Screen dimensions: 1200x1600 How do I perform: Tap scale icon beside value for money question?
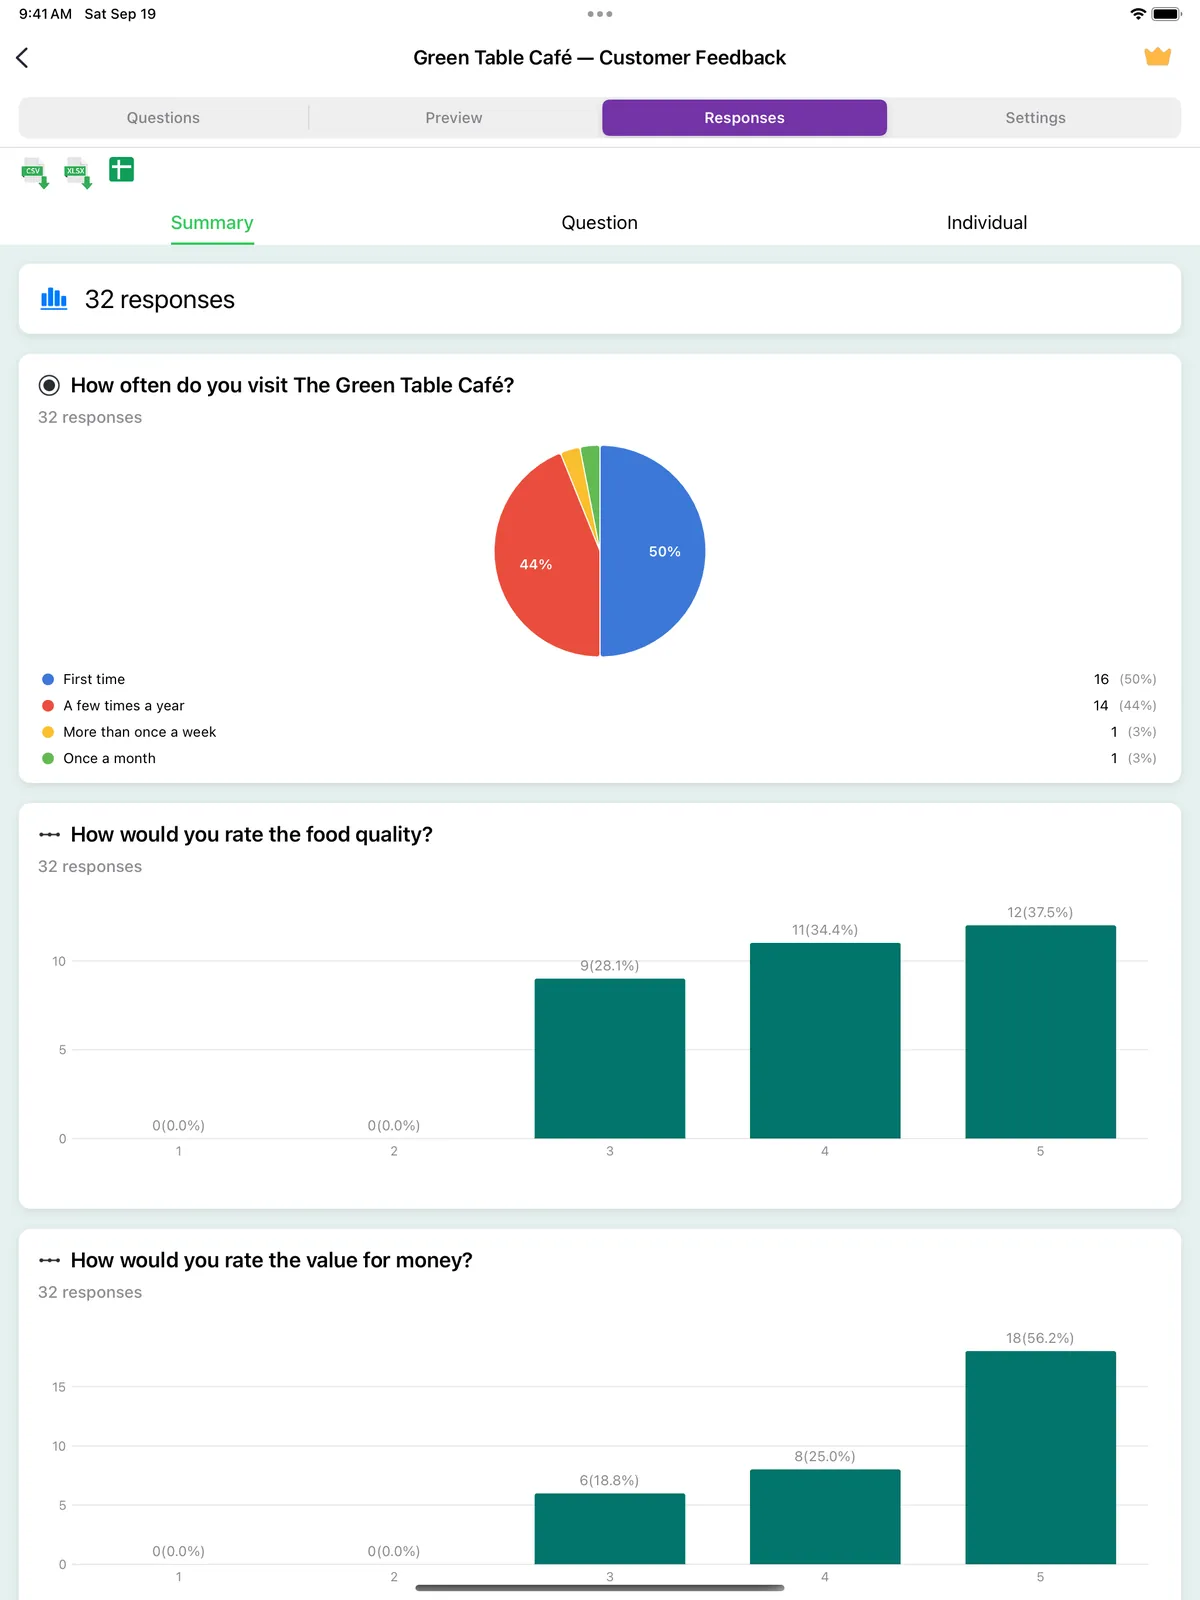pyautogui.click(x=49, y=1260)
